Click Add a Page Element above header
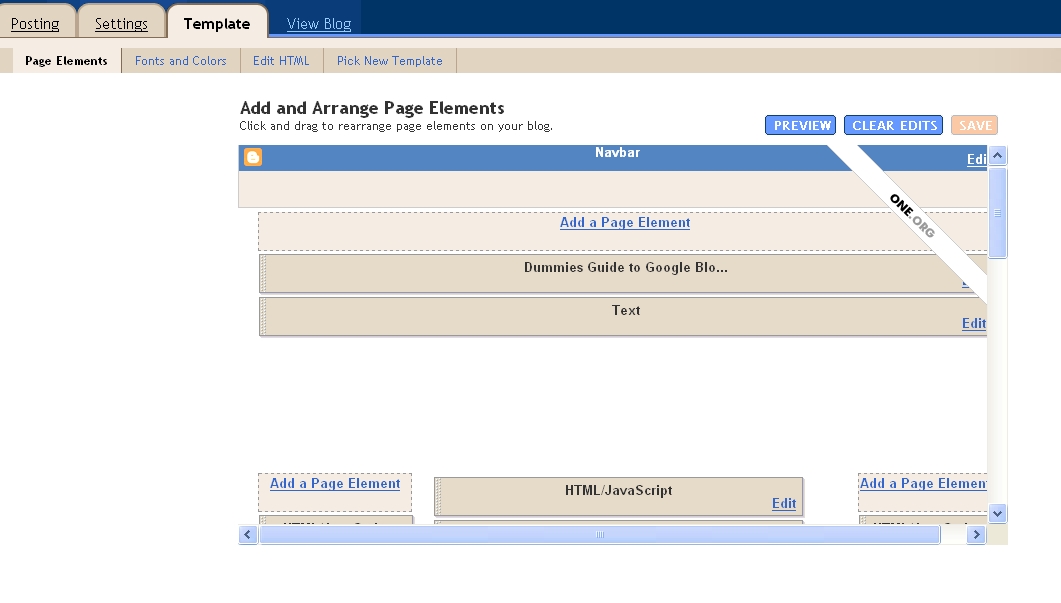The image size is (1061, 603). tap(625, 223)
